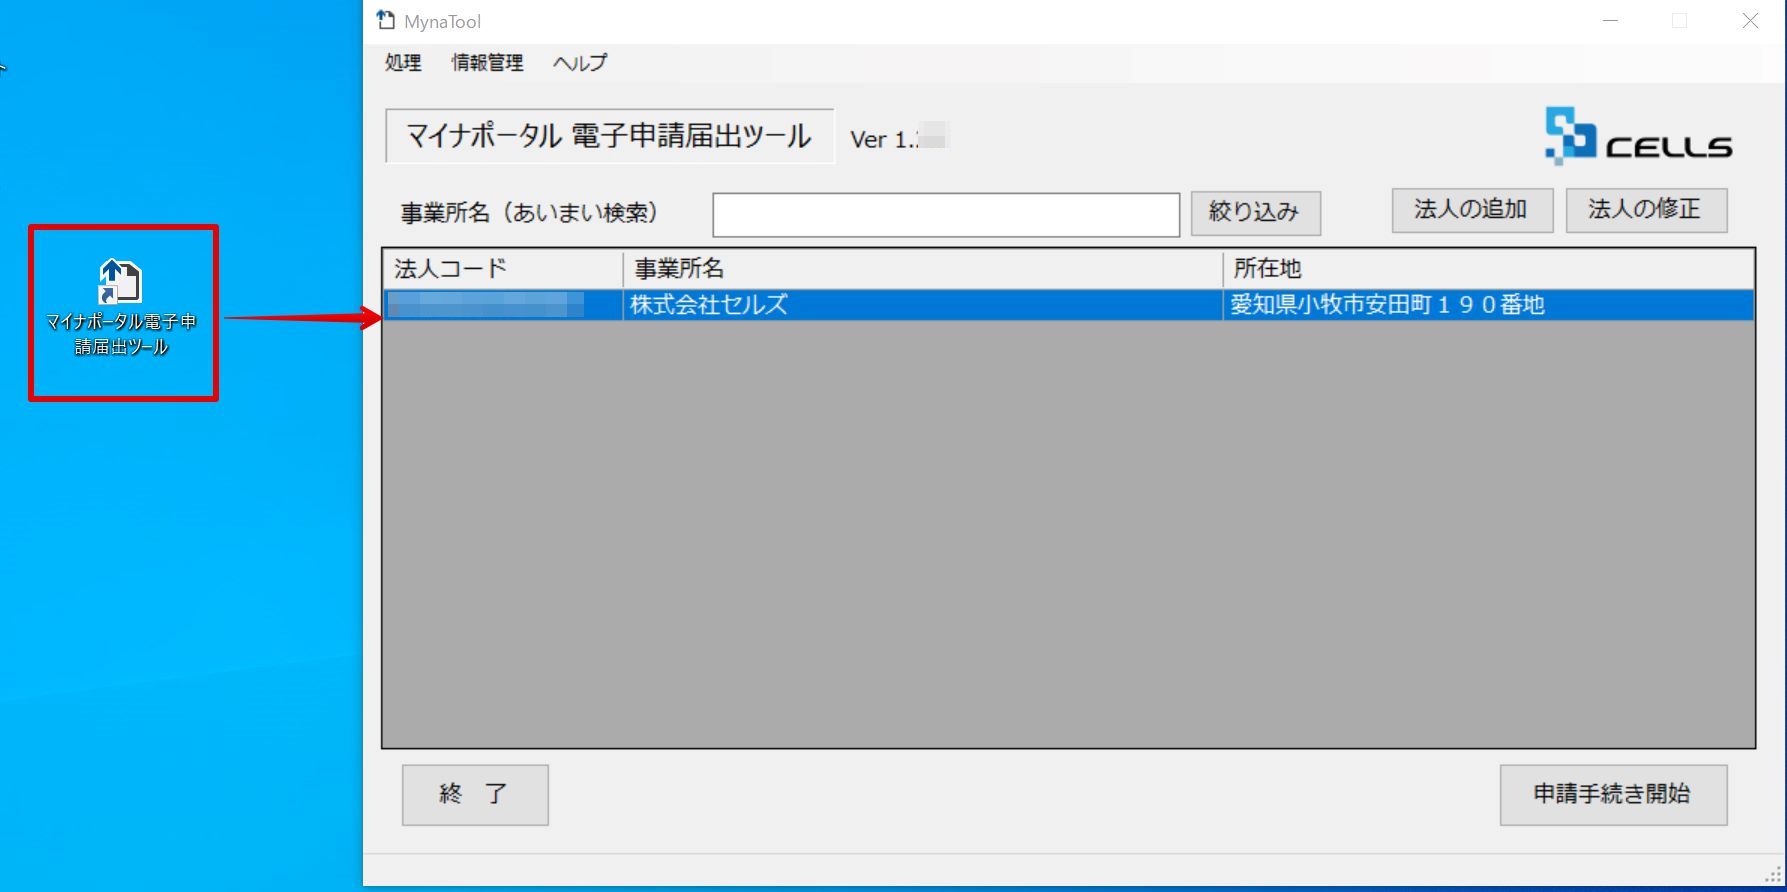
Task: Click the 終了 button
Action: (475, 795)
